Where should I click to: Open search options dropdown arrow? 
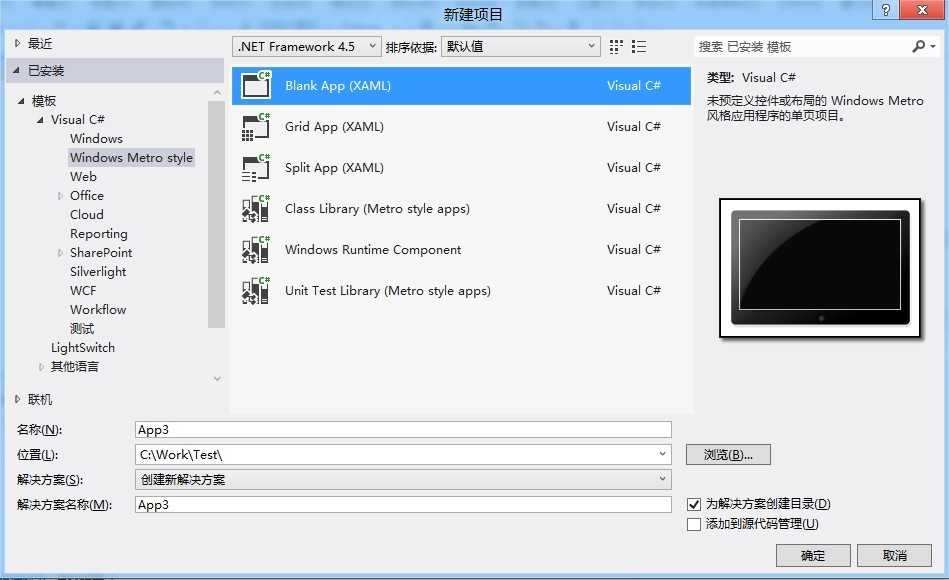coord(933,46)
